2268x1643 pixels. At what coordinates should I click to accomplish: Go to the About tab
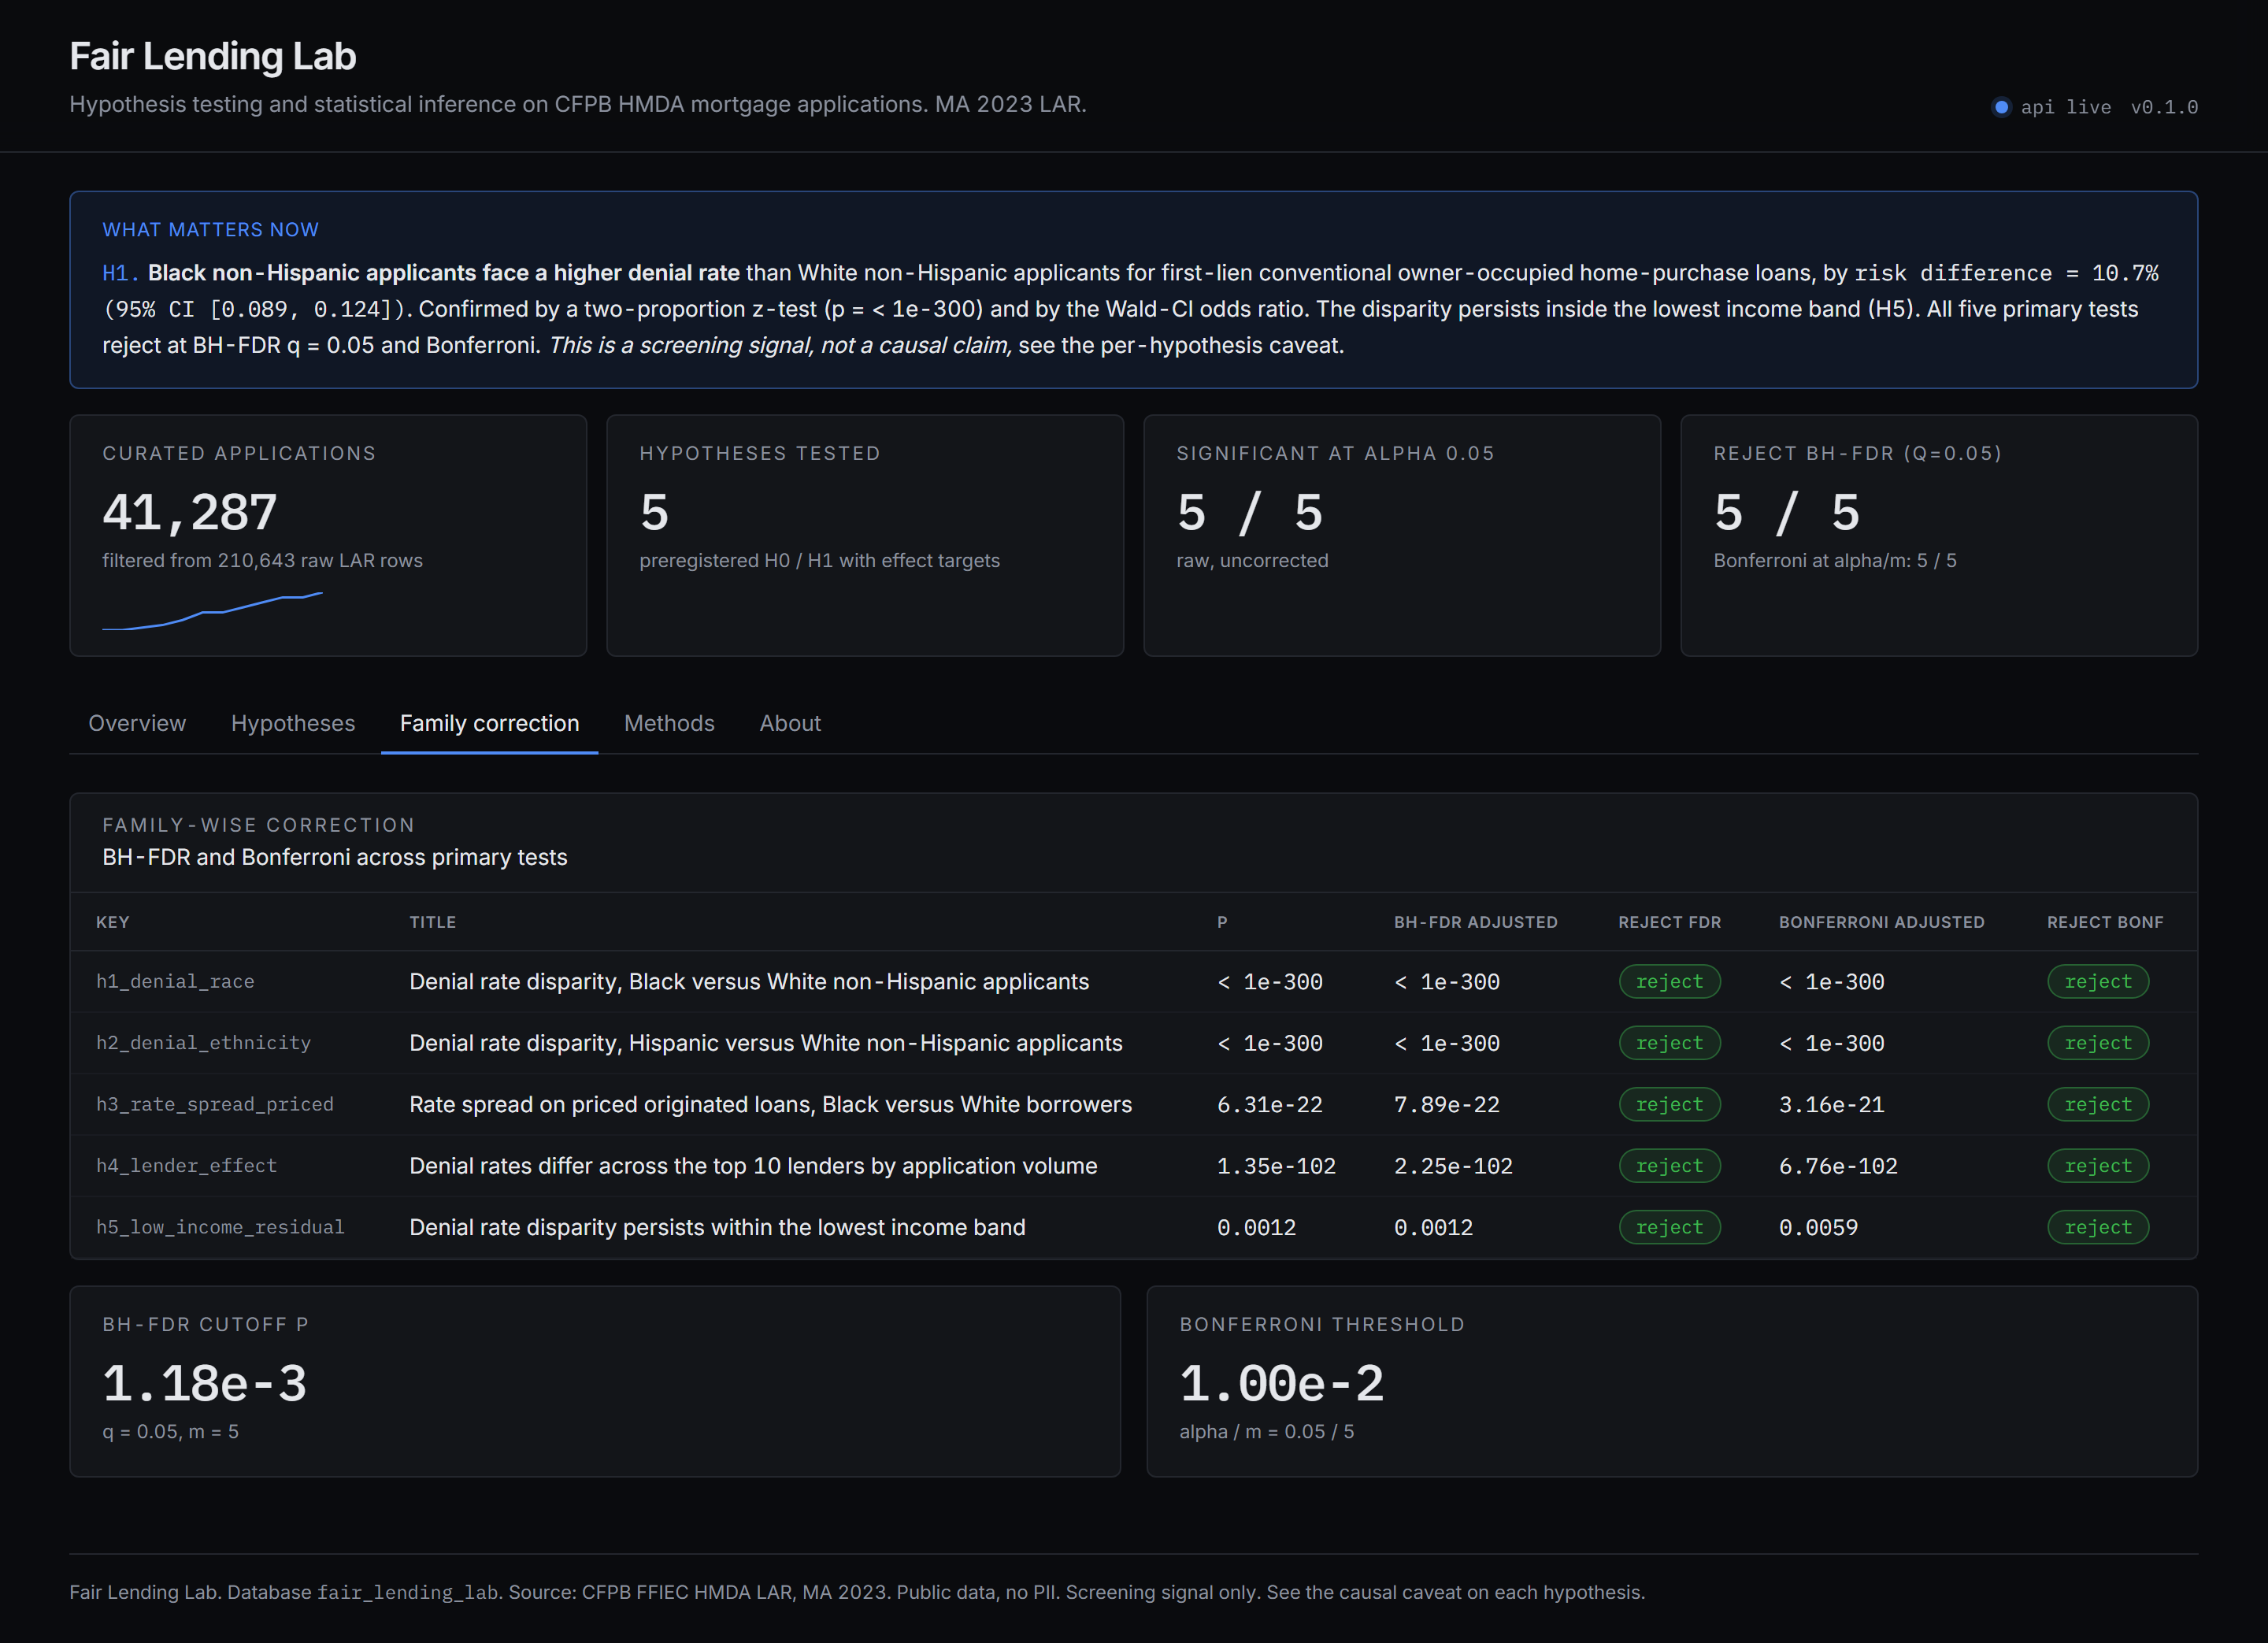790,723
